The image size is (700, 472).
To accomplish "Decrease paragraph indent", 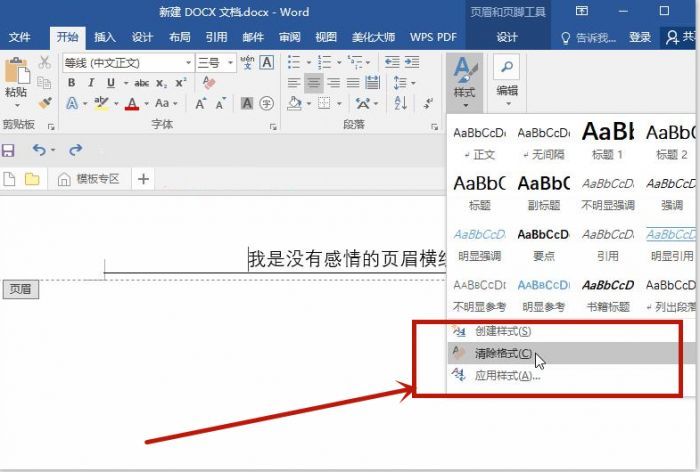I will (x=392, y=62).
